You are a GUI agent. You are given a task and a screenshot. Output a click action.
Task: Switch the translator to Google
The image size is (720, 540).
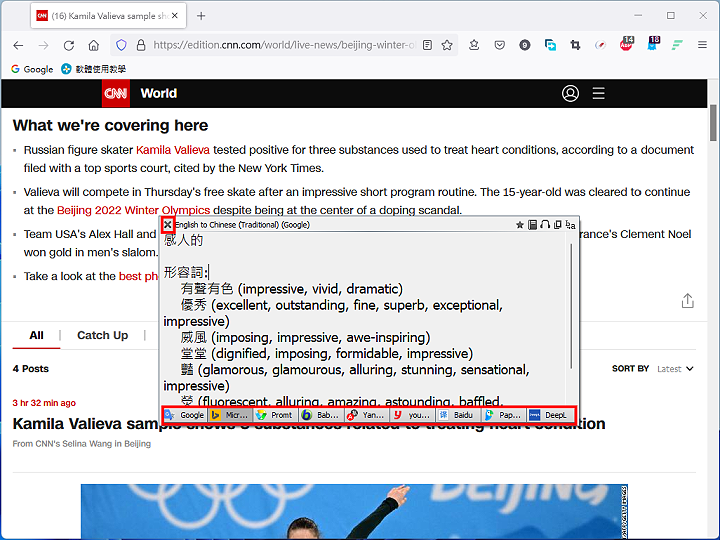click(185, 415)
